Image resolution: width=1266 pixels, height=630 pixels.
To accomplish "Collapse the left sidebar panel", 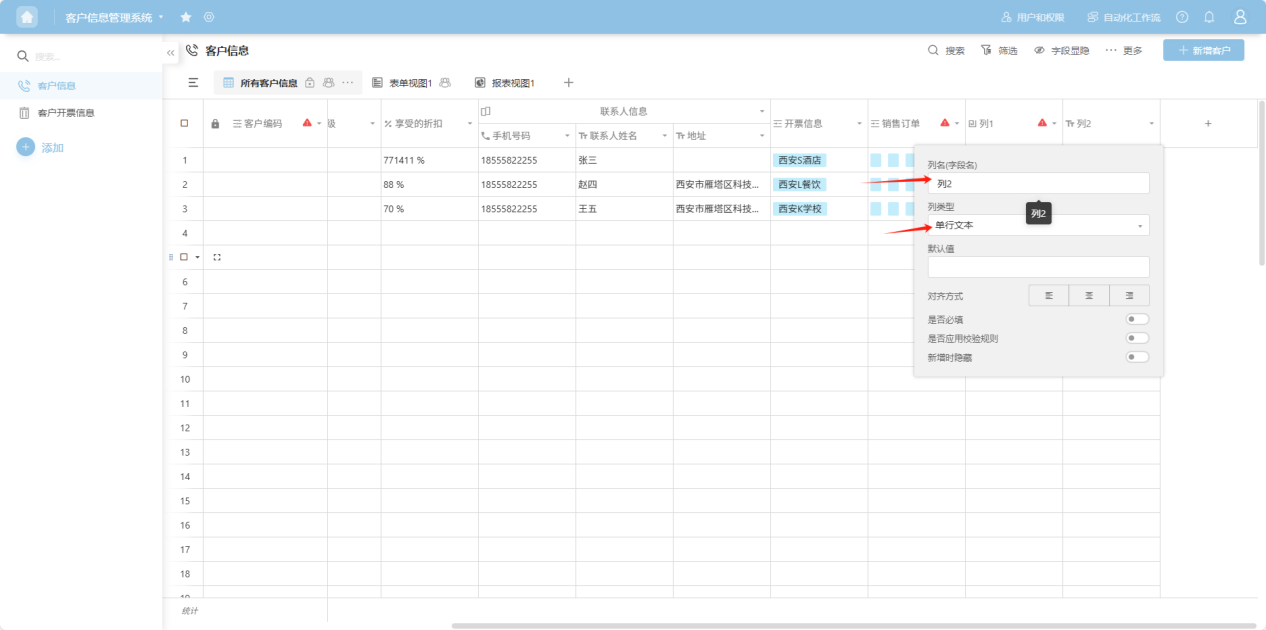I will [171, 51].
